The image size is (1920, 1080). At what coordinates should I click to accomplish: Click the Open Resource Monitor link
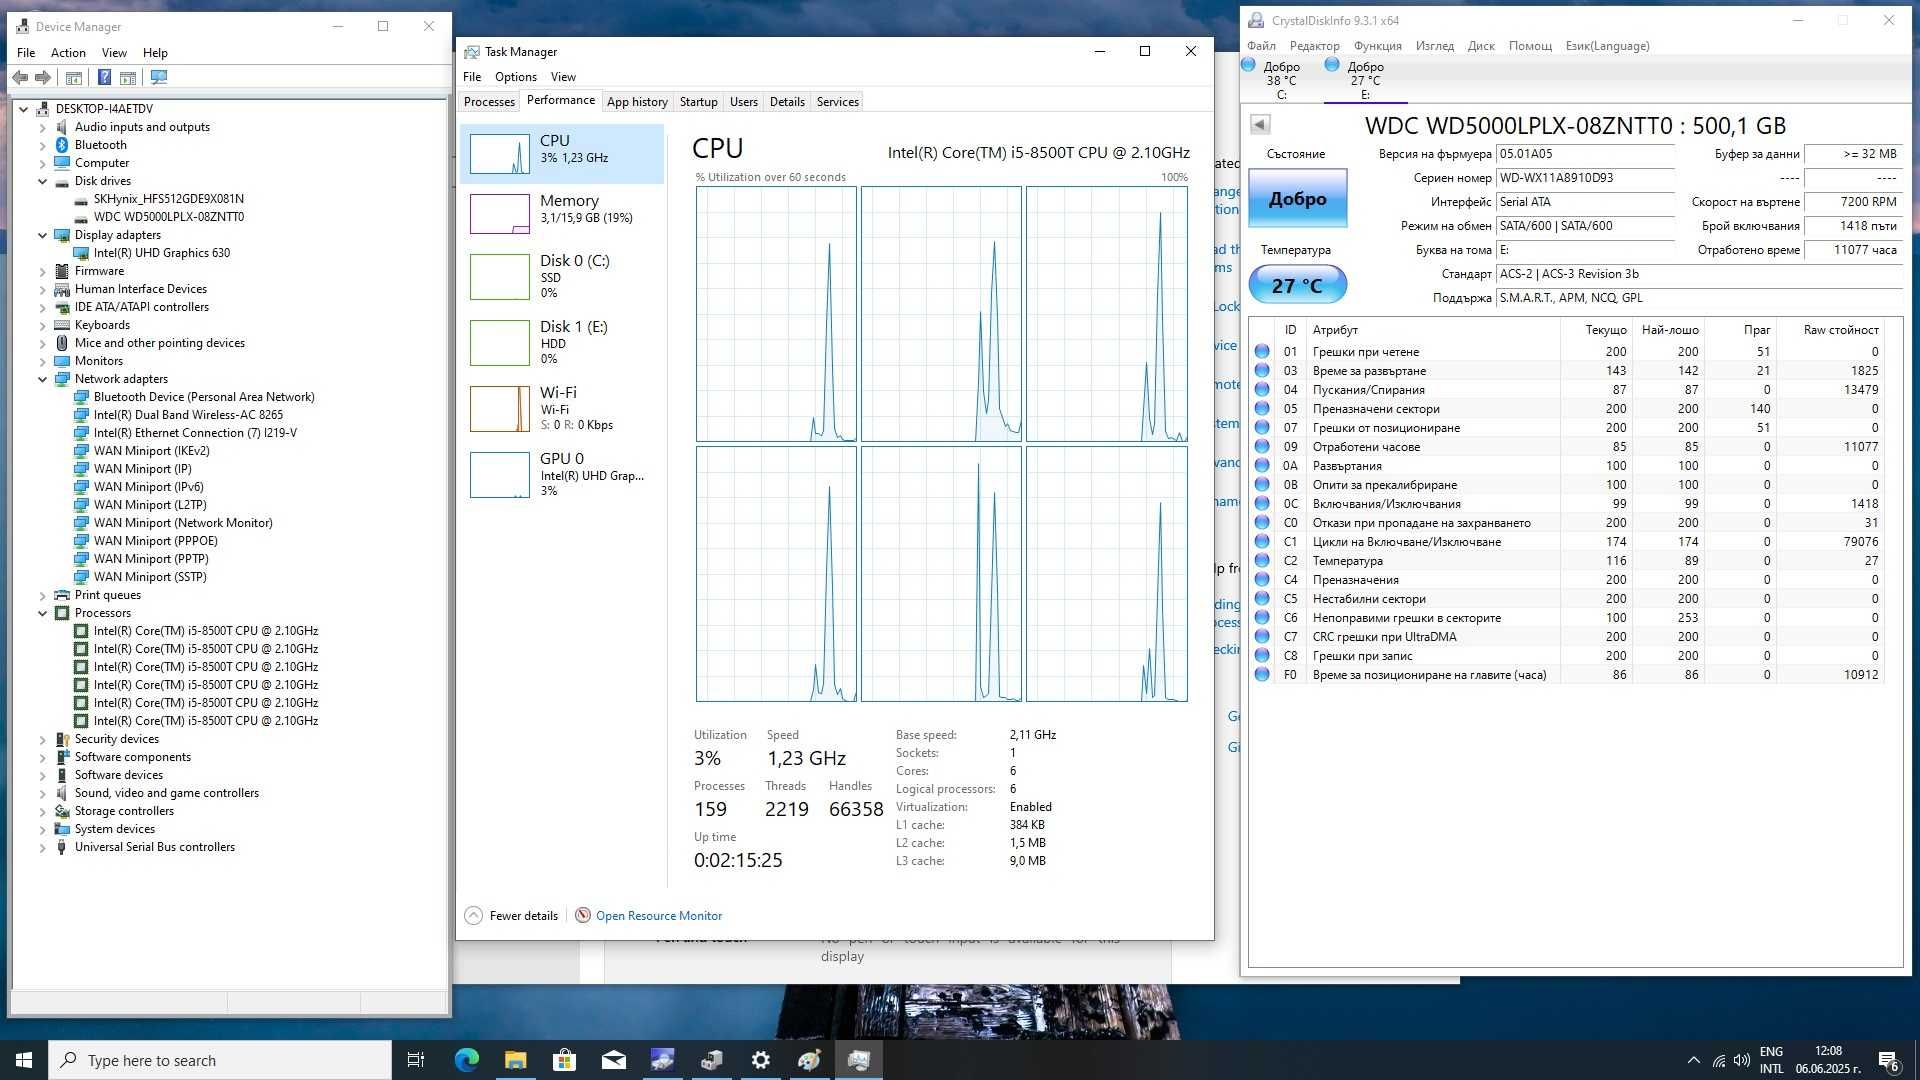click(x=659, y=916)
